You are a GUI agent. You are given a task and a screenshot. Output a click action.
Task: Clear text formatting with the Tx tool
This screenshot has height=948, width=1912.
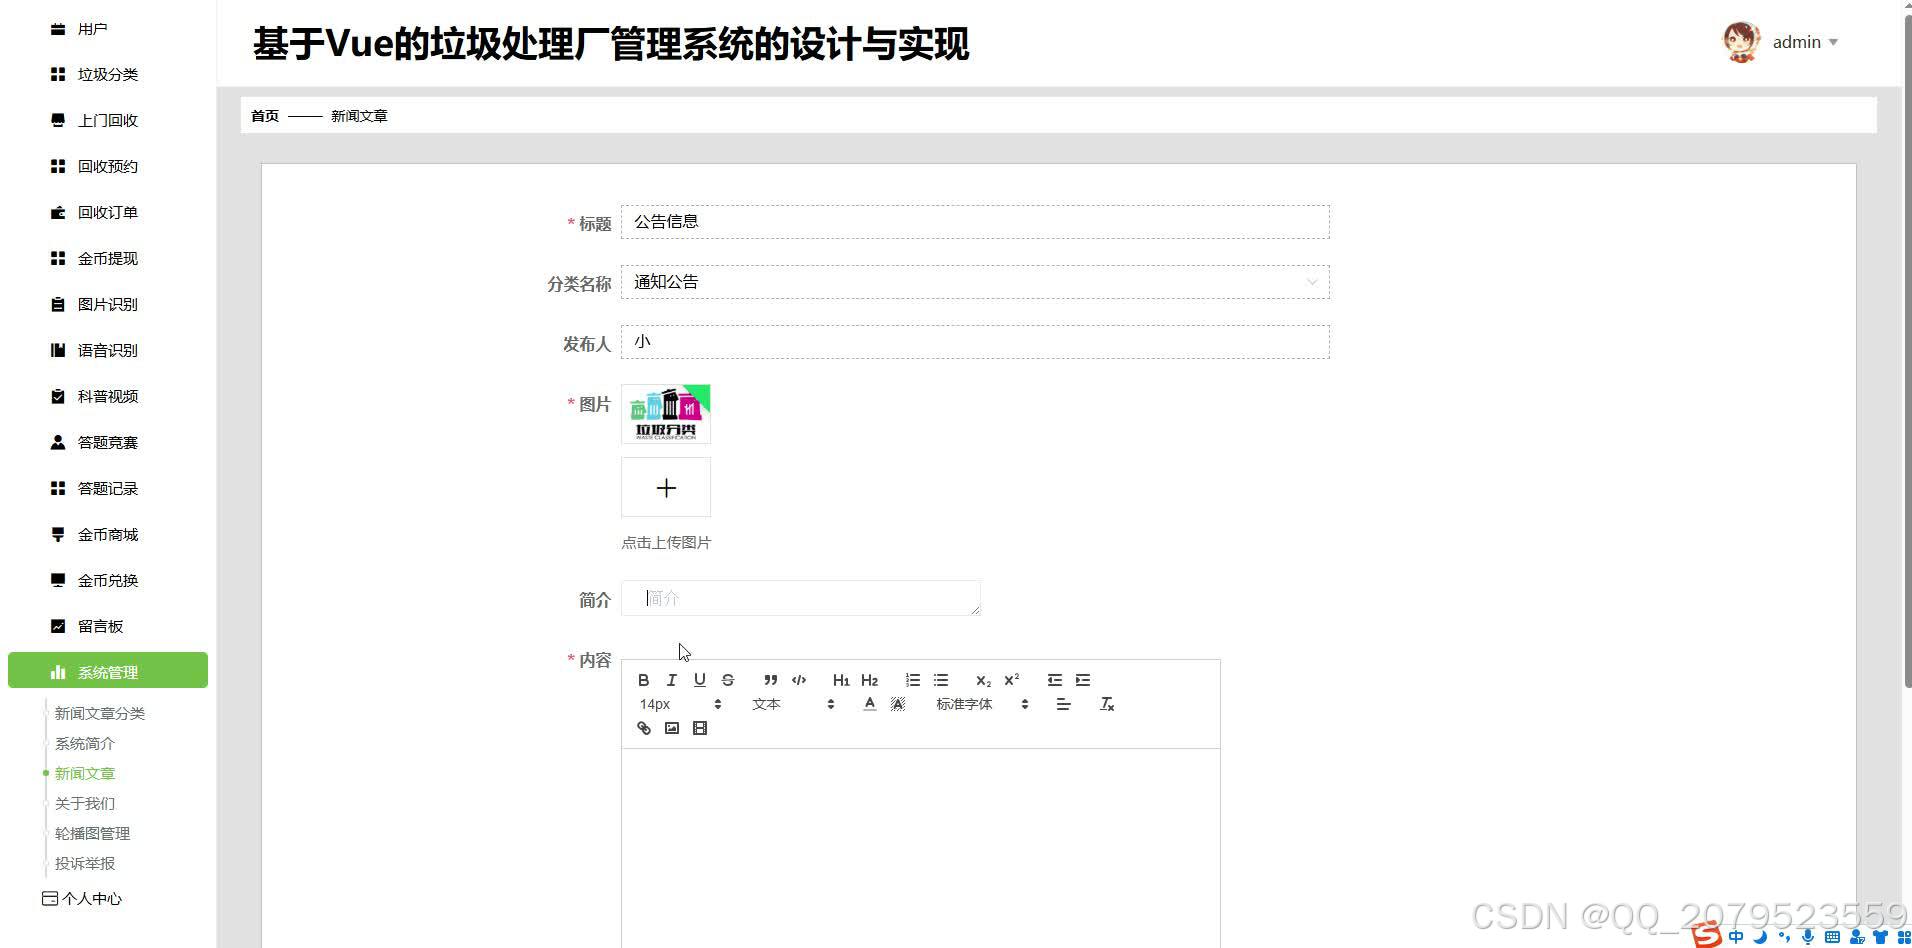tap(1107, 703)
